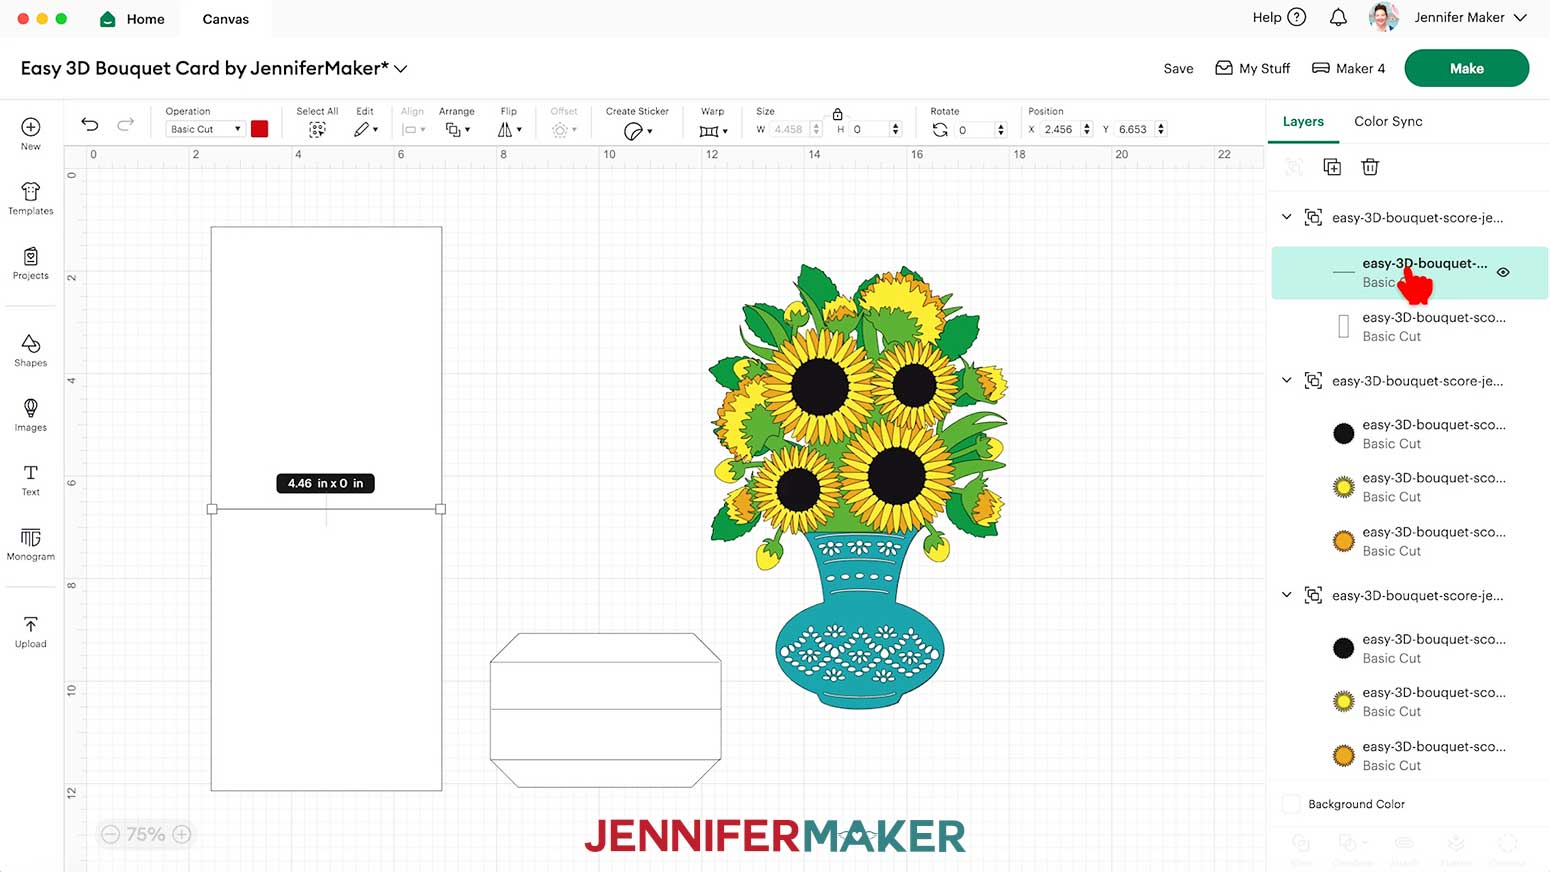Open the Flip options
The height and width of the screenshot is (872, 1550).
pos(509,130)
